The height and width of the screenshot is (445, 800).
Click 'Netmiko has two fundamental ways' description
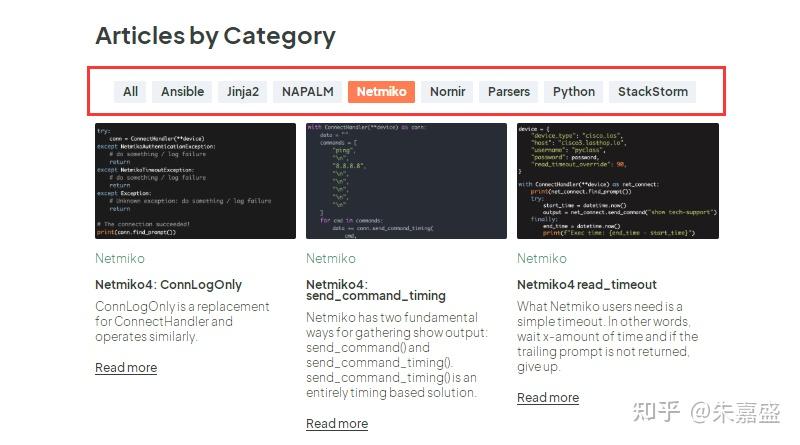coord(397,355)
